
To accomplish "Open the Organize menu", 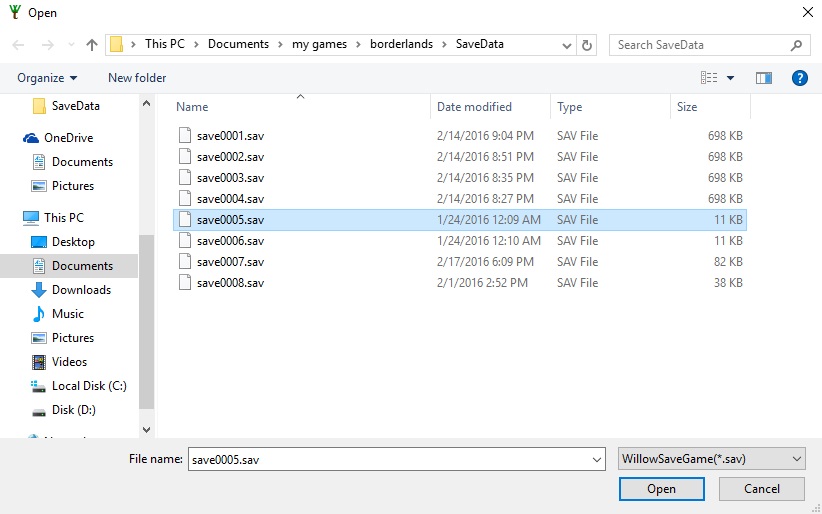I will [x=46, y=78].
